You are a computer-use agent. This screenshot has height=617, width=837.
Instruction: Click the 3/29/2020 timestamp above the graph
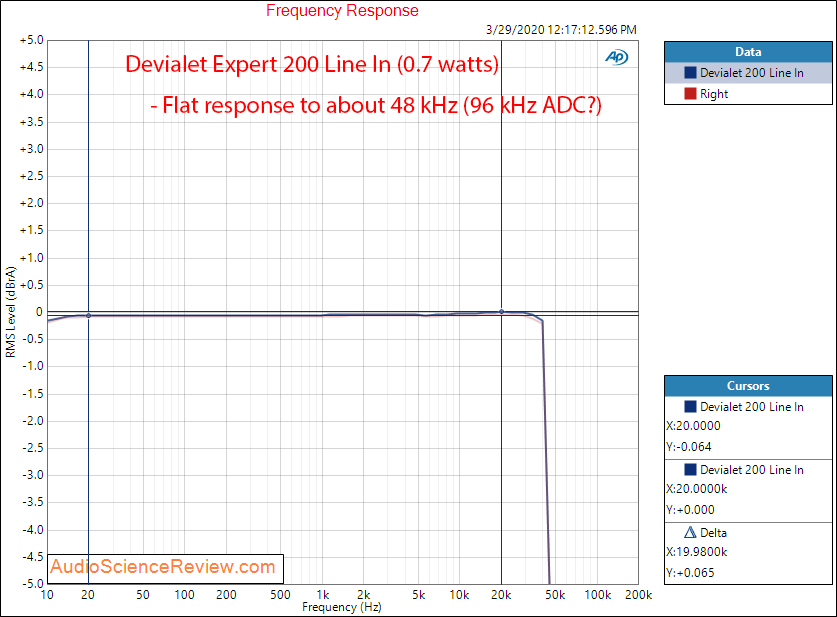click(x=561, y=30)
